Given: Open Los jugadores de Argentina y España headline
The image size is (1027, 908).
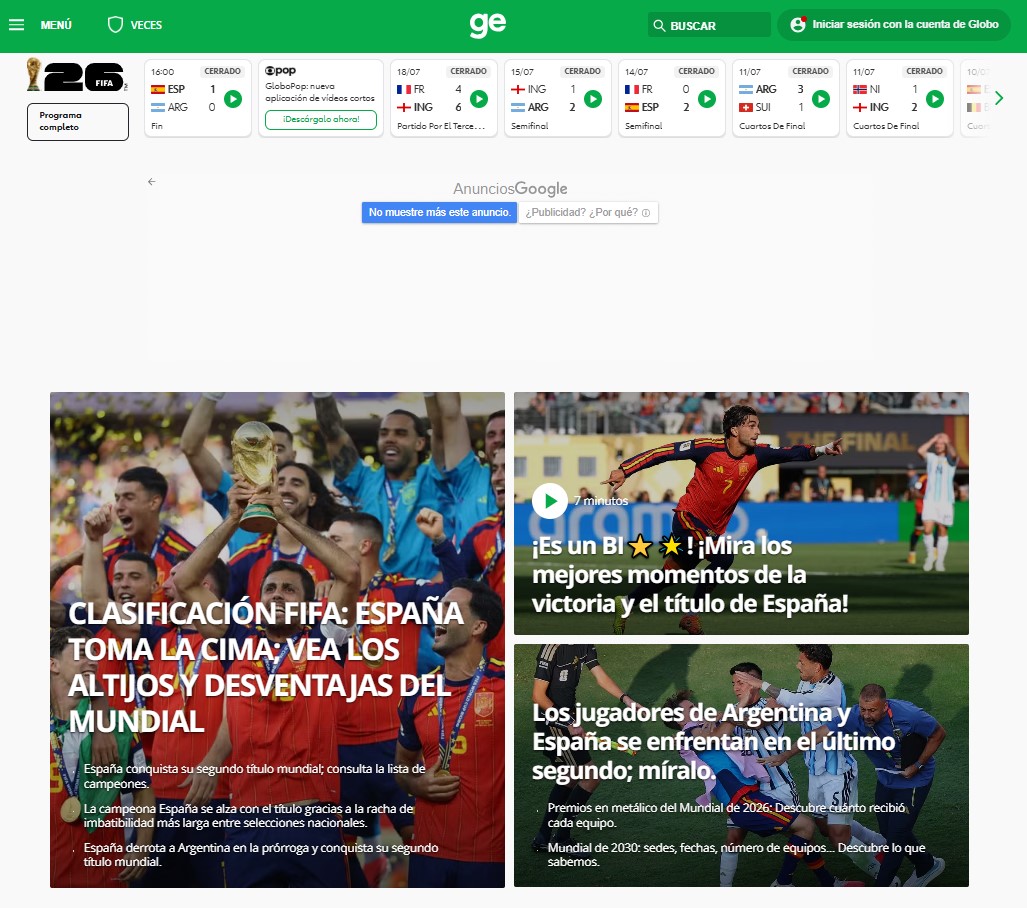Looking at the screenshot, I should [x=713, y=742].
